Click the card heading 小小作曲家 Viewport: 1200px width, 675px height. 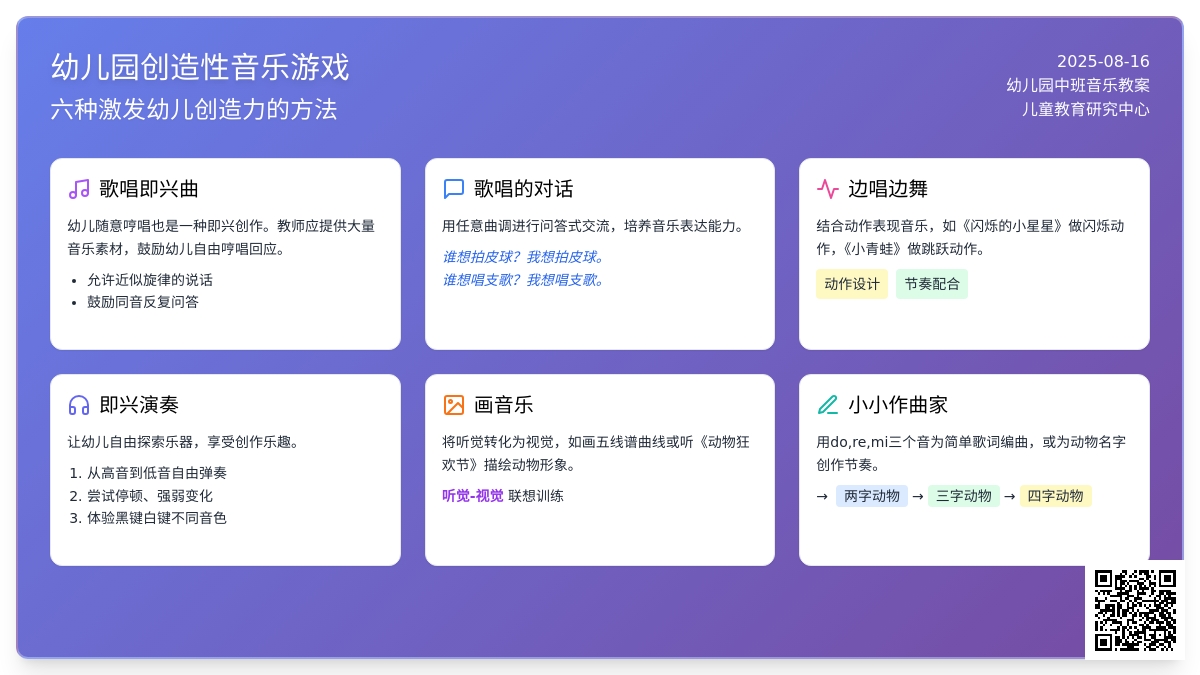click(x=898, y=405)
